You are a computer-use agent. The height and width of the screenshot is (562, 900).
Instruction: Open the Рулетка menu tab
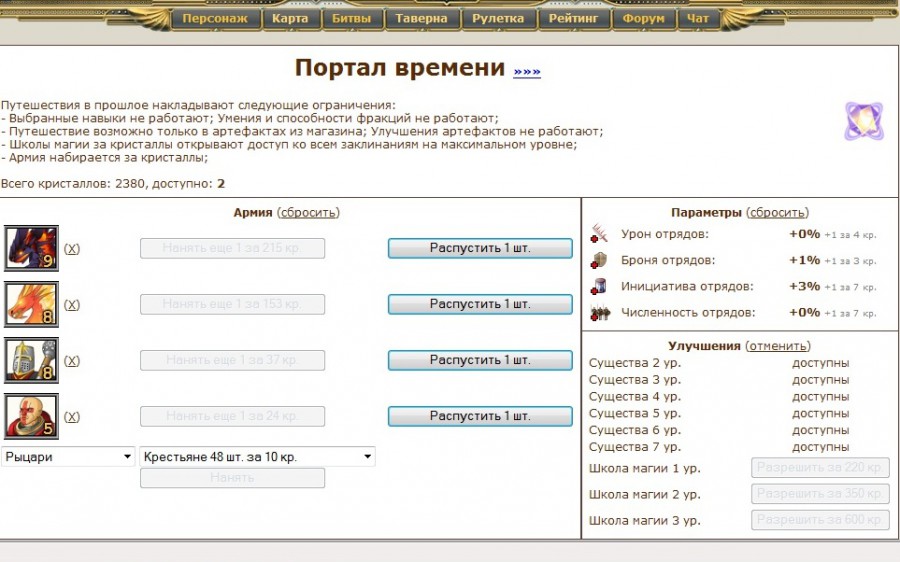coord(499,18)
